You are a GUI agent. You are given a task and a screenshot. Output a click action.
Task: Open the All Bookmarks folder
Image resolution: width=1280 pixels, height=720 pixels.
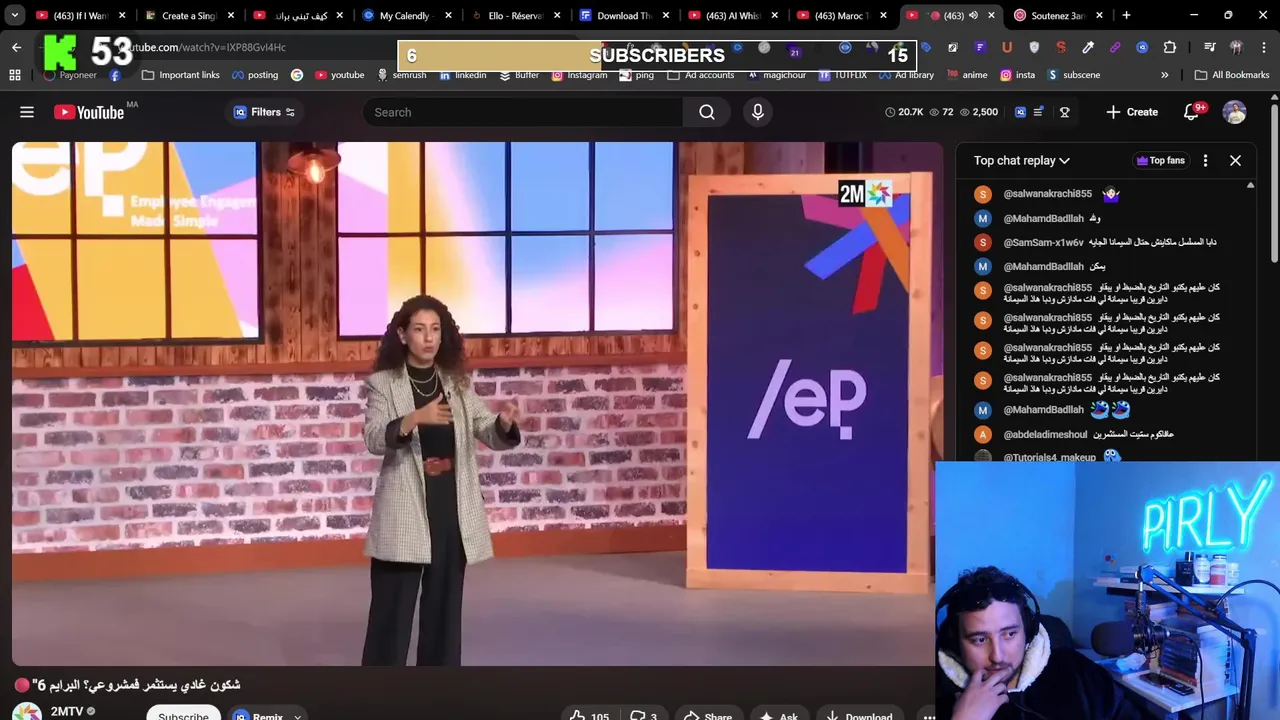click(1232, 75)
